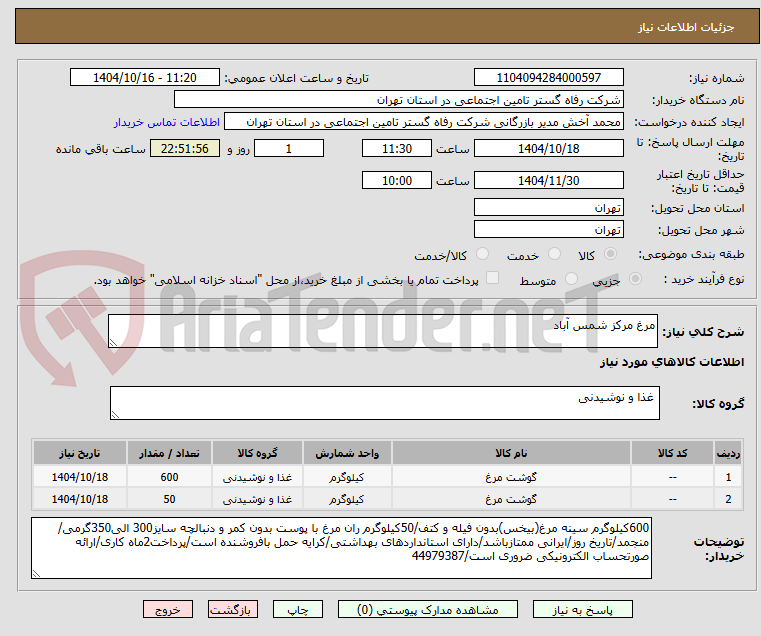Click the گروه کالا column header

pyautogui.click(x=257, y=453)
